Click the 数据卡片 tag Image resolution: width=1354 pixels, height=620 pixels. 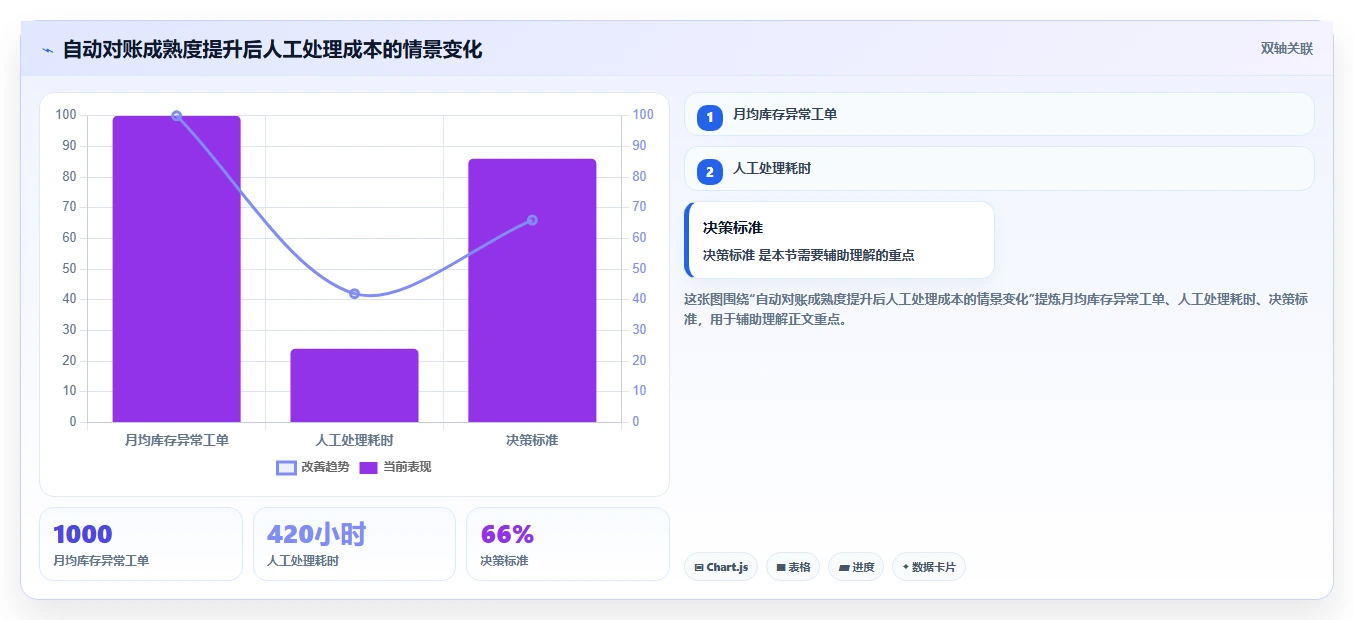[x=929, y=567]
